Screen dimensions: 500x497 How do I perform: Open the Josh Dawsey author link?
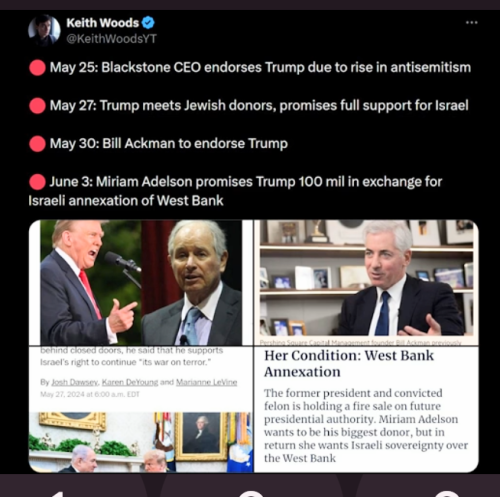[x=75, y=382]
